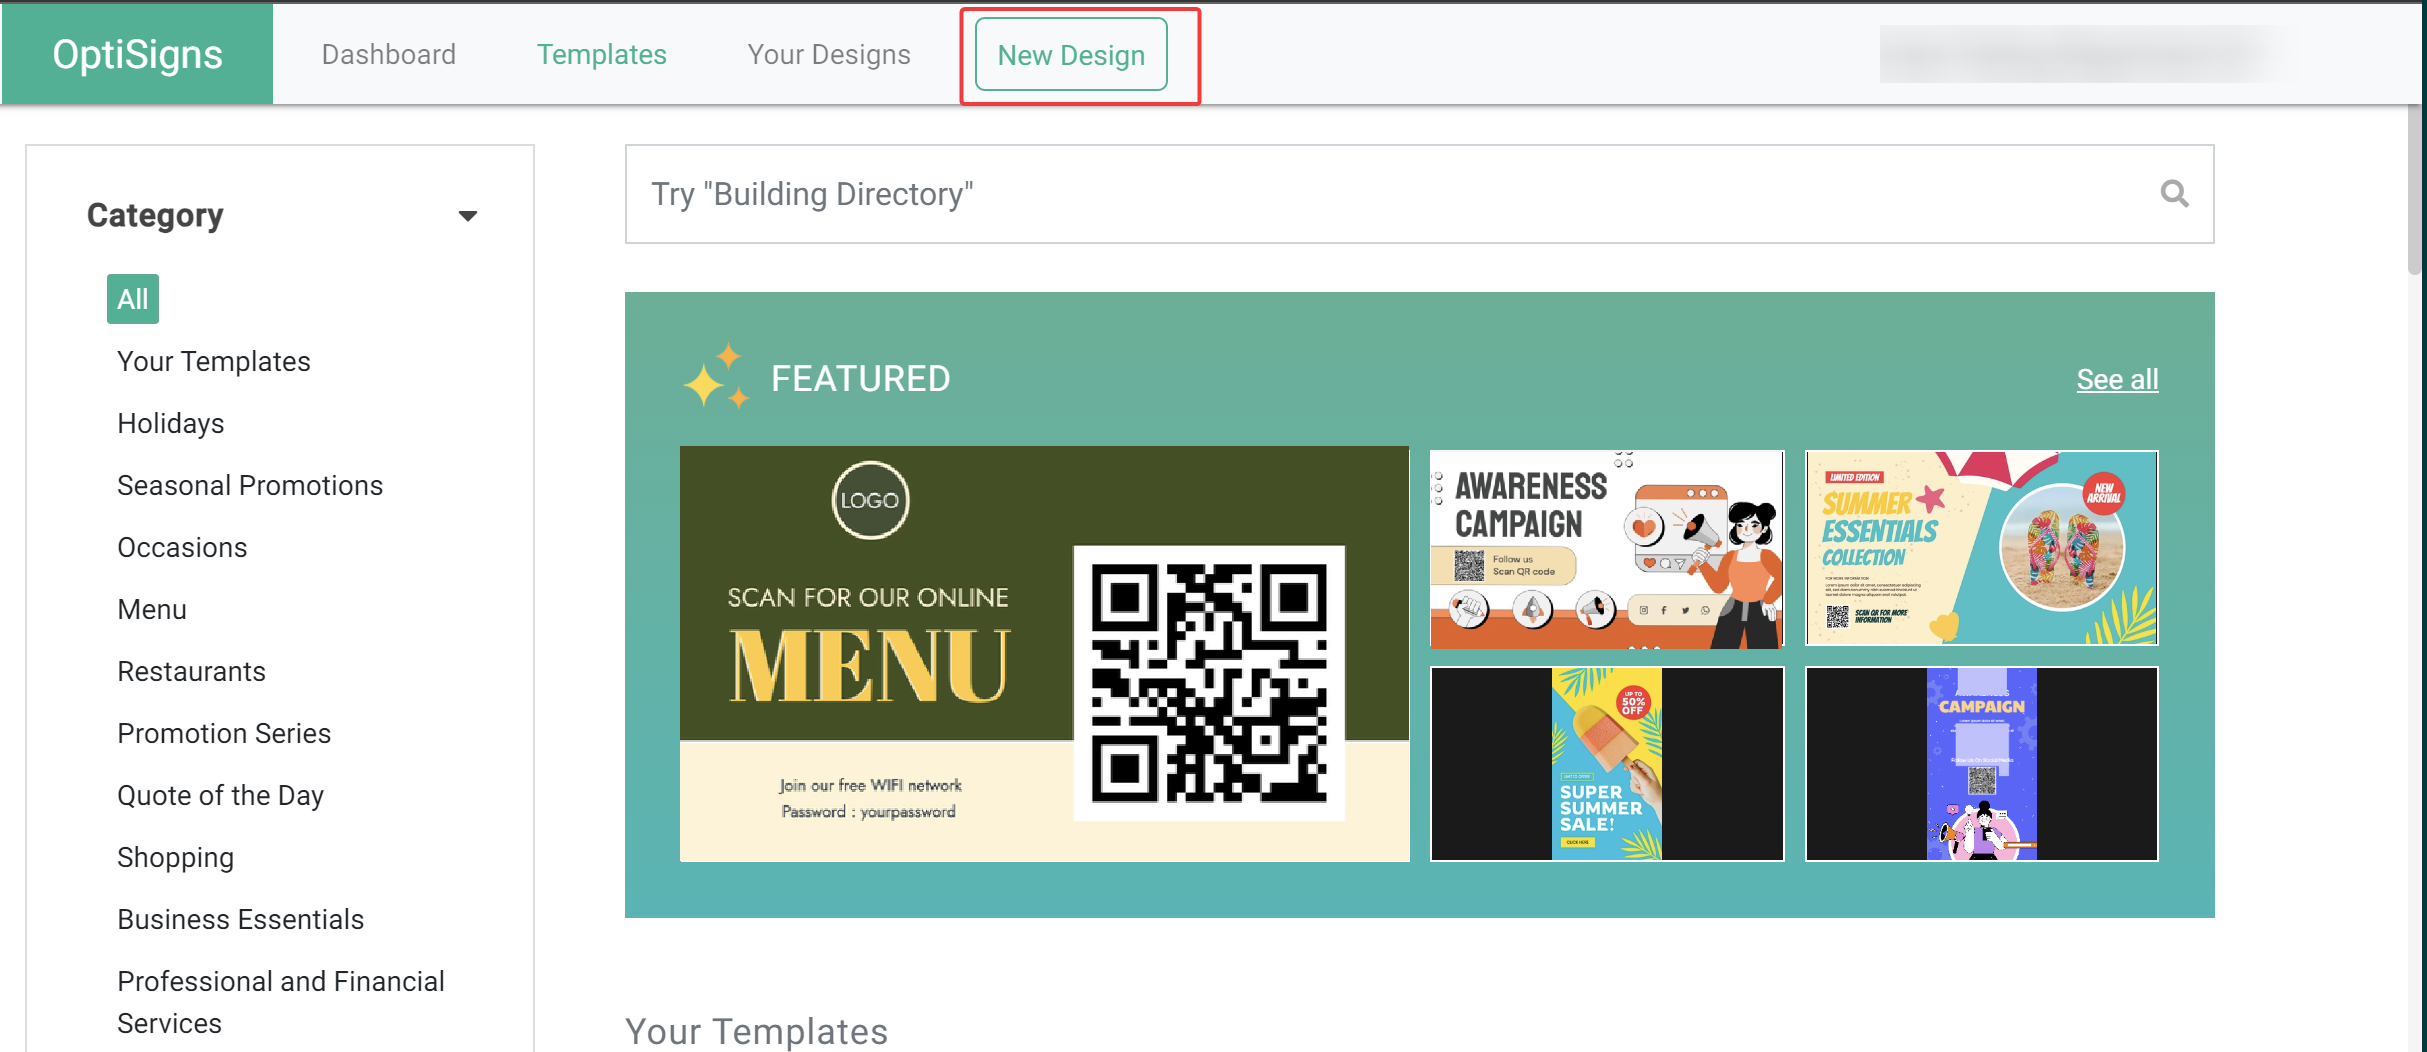
Task: Collapse the Category dropdown arrow
Action: 467,216
